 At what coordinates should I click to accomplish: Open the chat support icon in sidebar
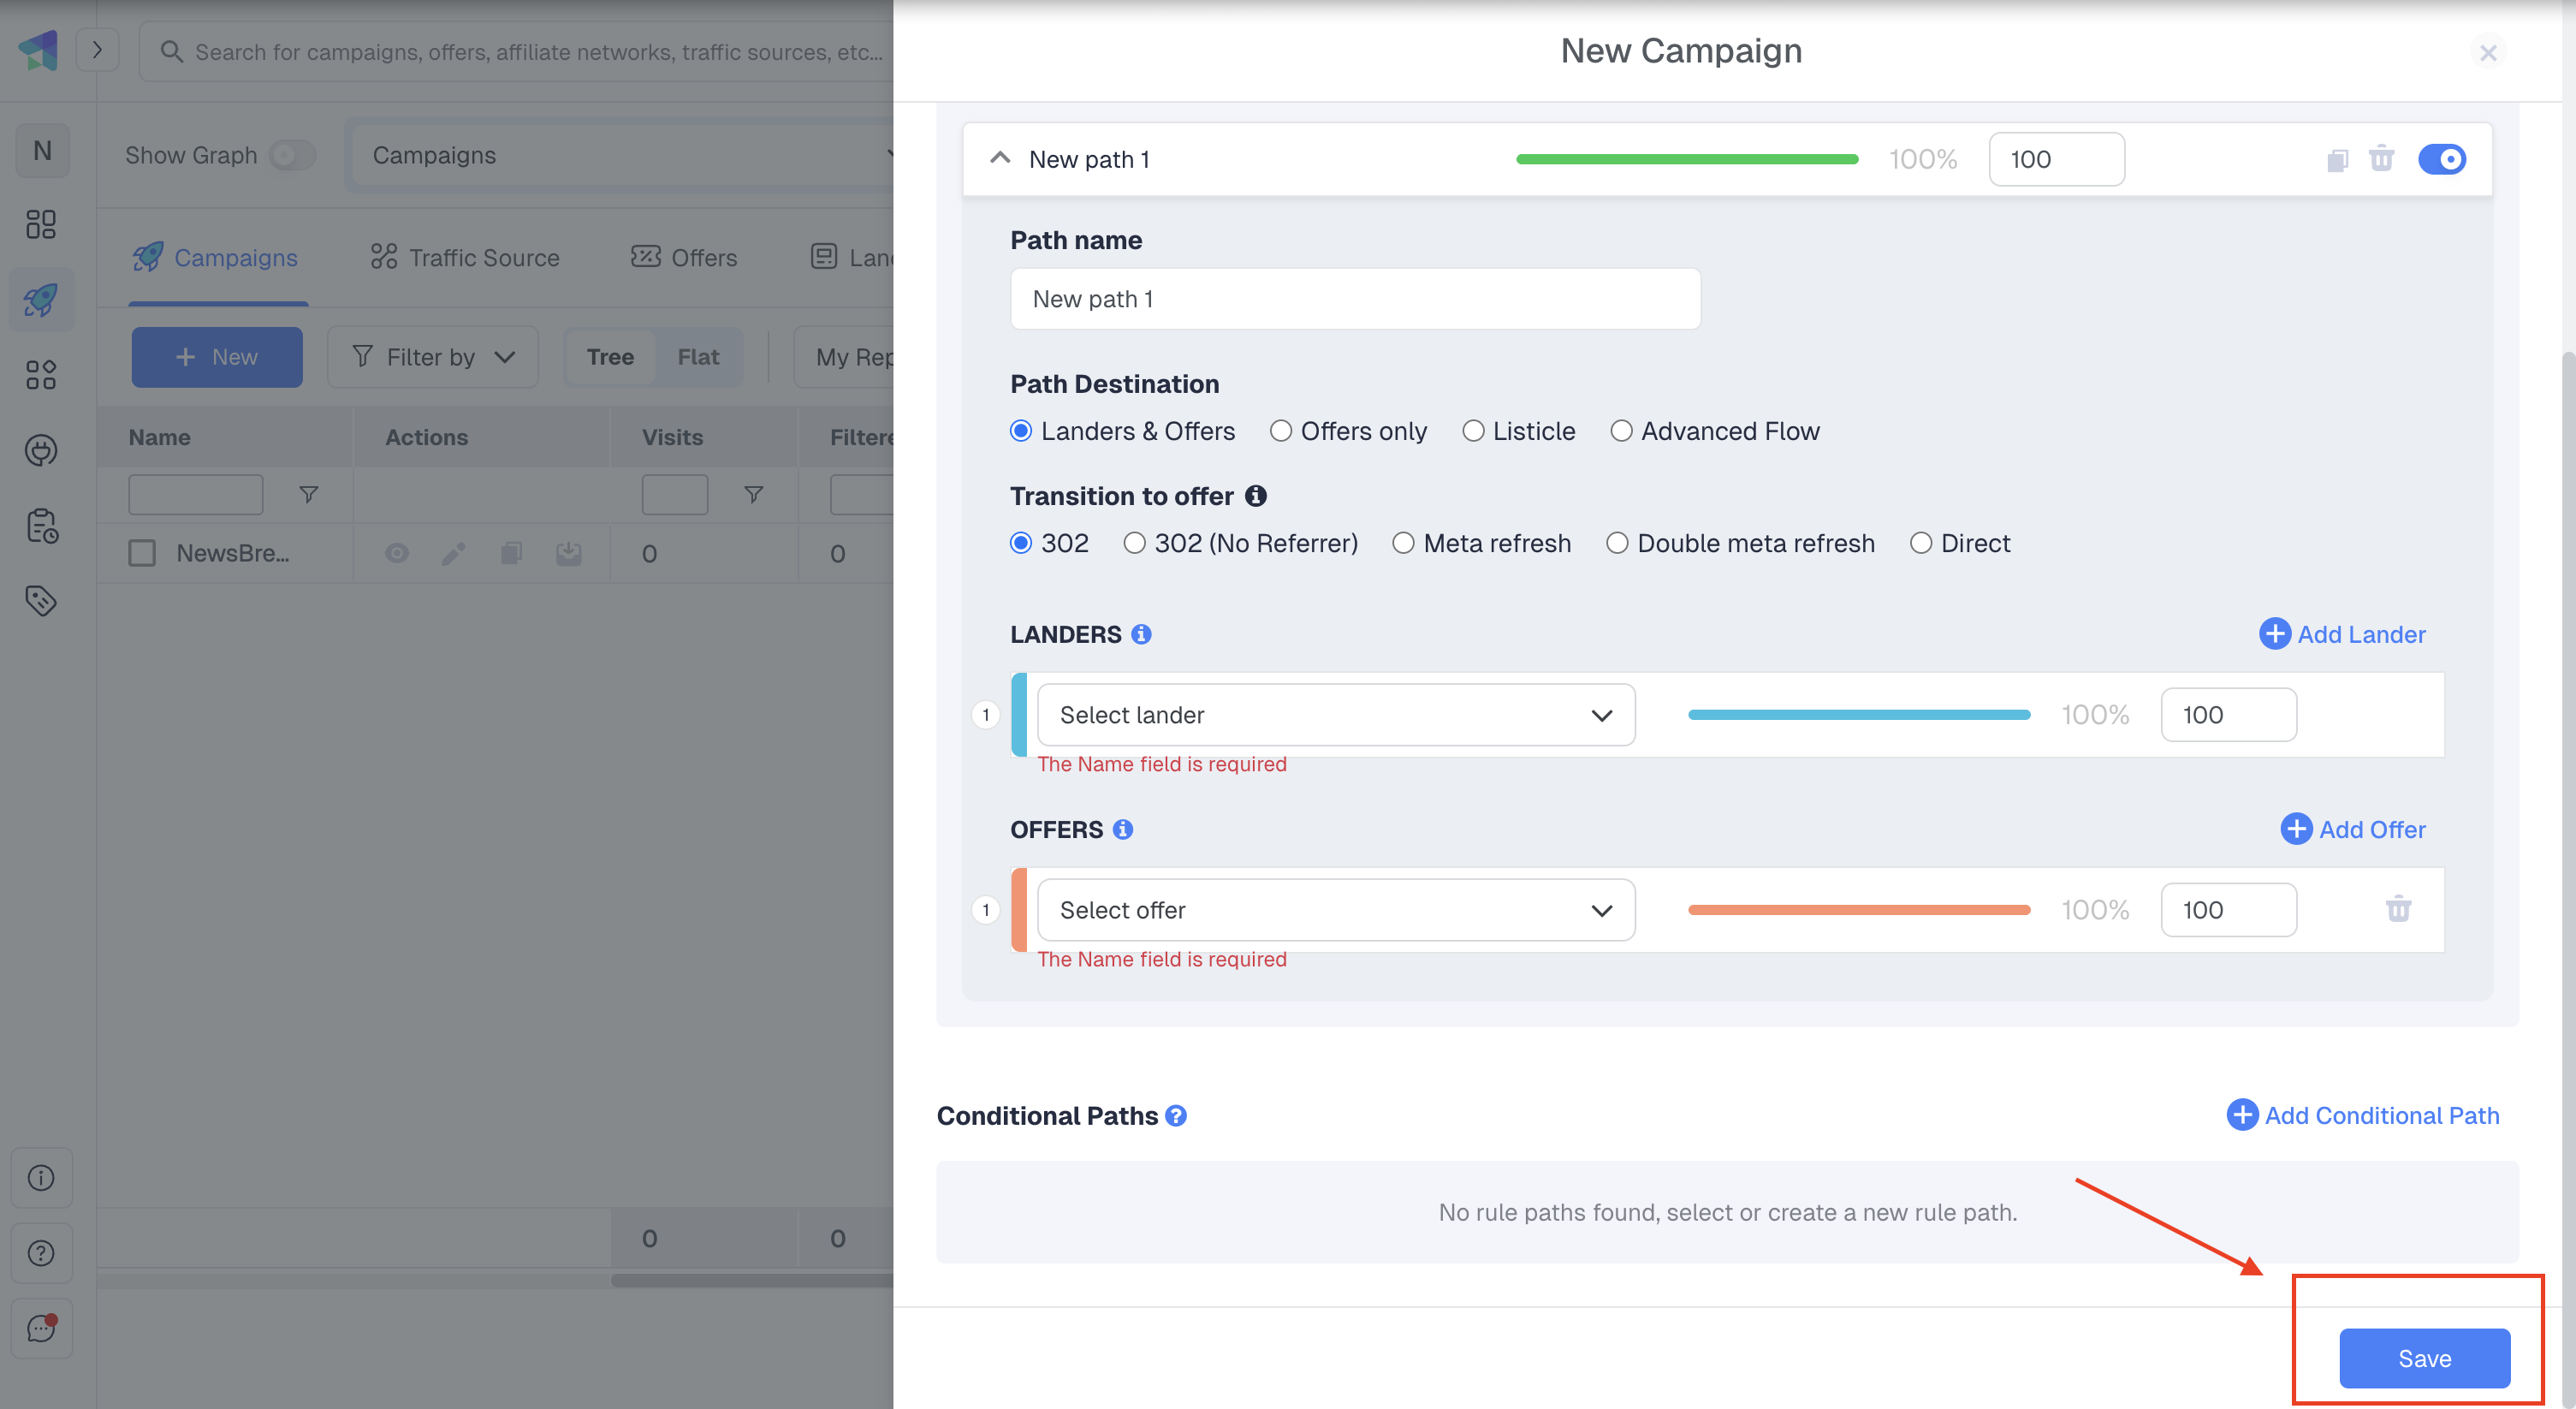[x=41, y=1328]
